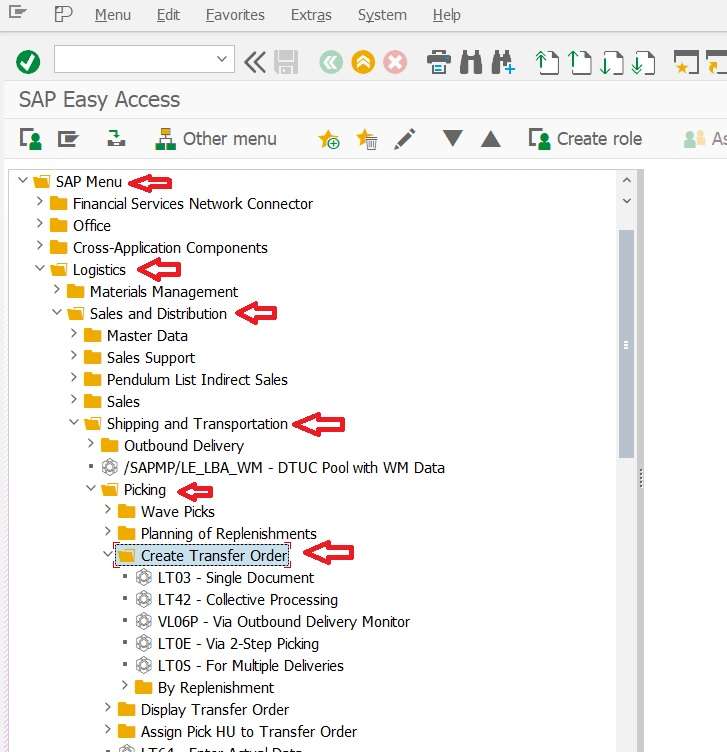Expand the Sales Support folder
The width and height of the screenshot is (727, 752).
74,356
